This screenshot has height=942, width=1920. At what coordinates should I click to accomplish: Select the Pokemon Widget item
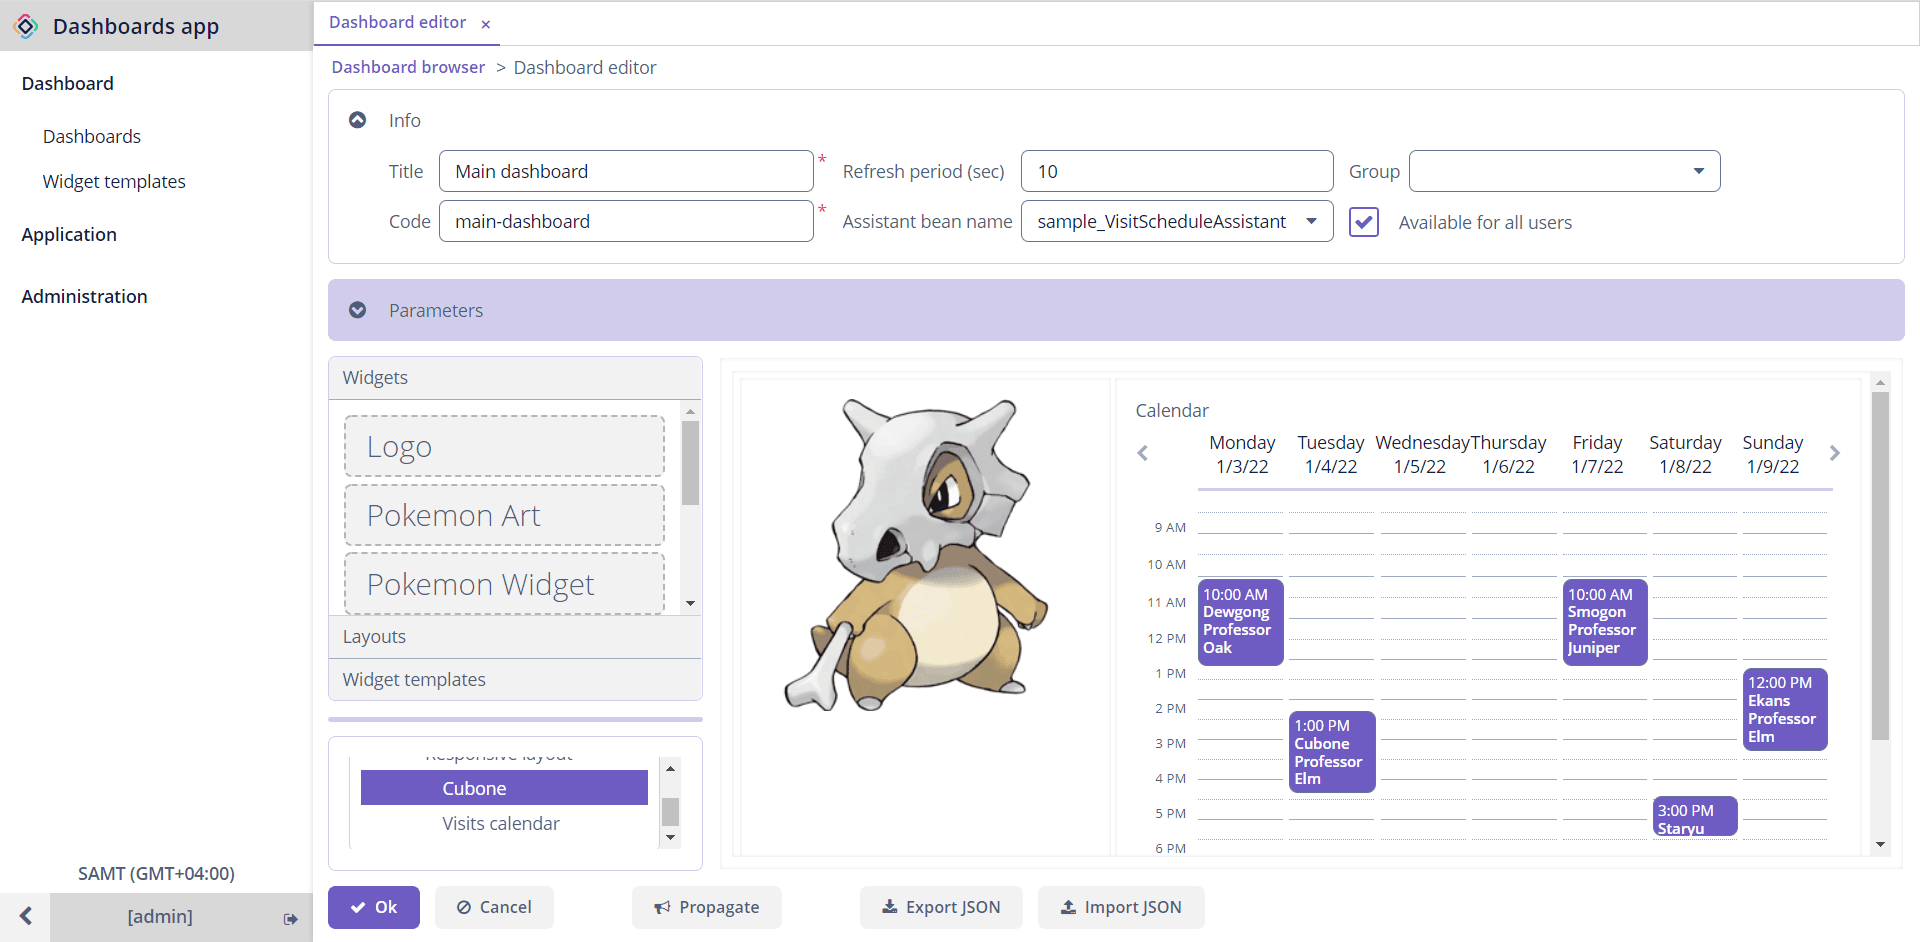504,584
